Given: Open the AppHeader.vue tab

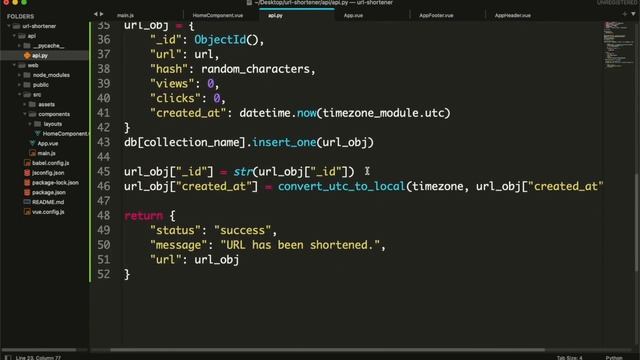Looking at the screenshot, I should (513, 16).
